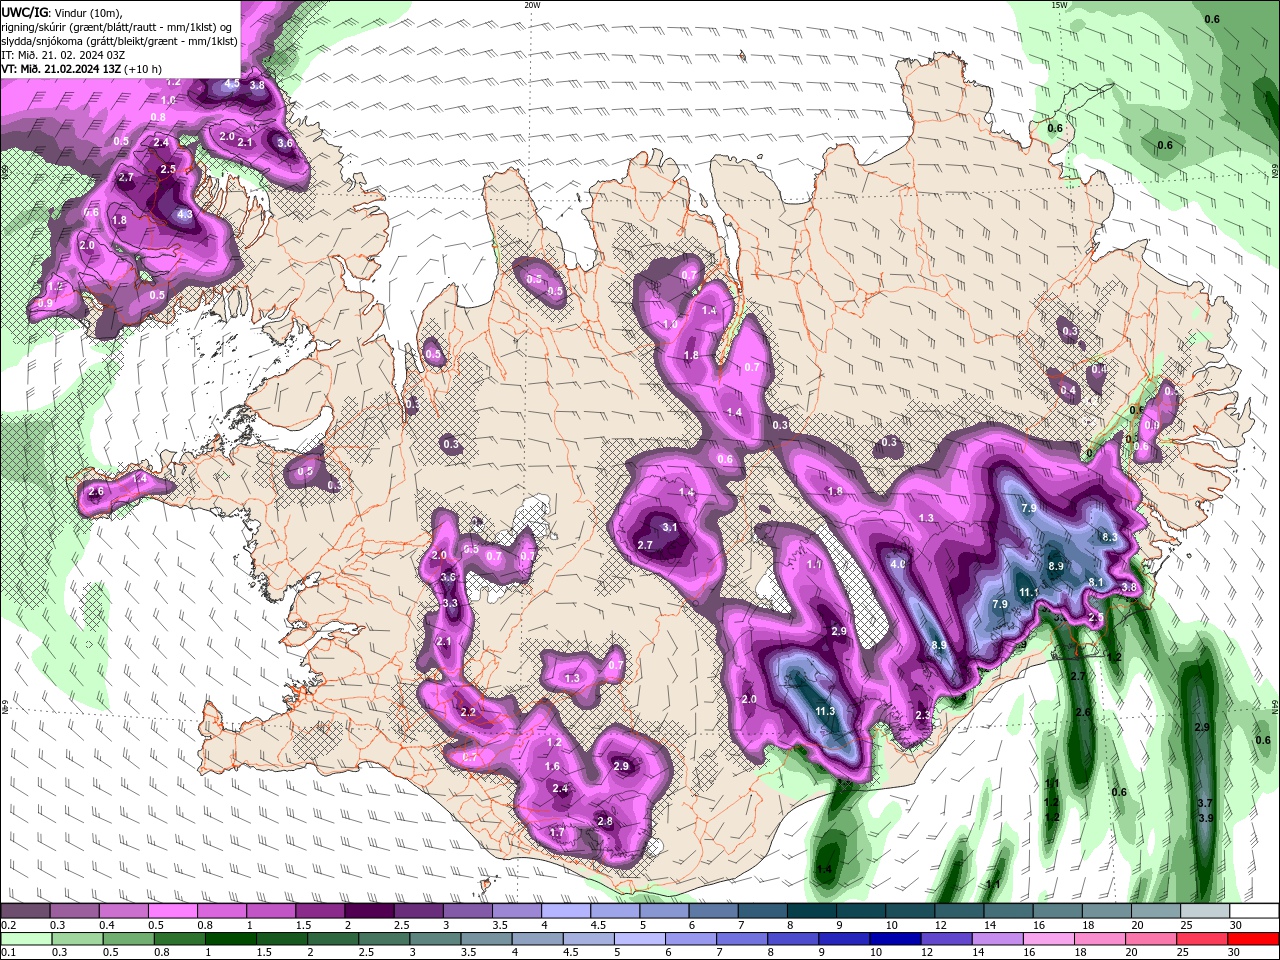Click the pink rain legend swatch labeled 16
The height and width of the screenshot is (960, 1280).
(1051, 939)
